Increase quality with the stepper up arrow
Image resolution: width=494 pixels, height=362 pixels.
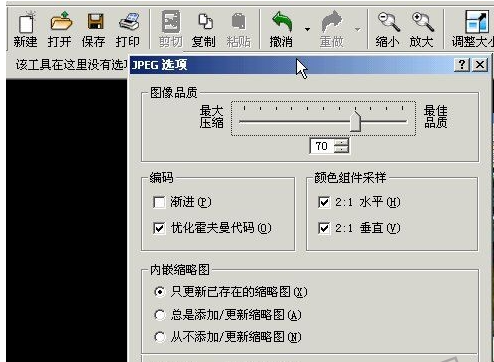[341, 142]
